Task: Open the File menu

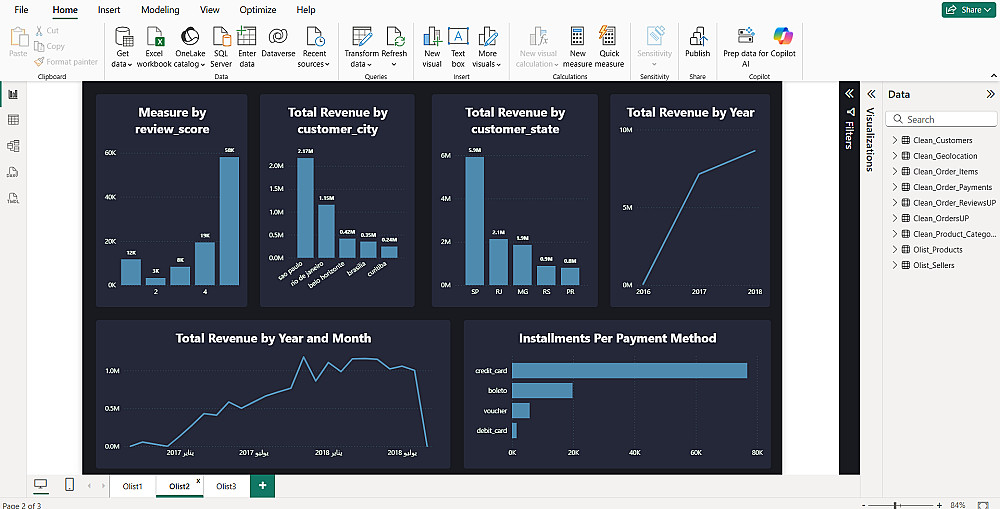Action: point(21,10)
